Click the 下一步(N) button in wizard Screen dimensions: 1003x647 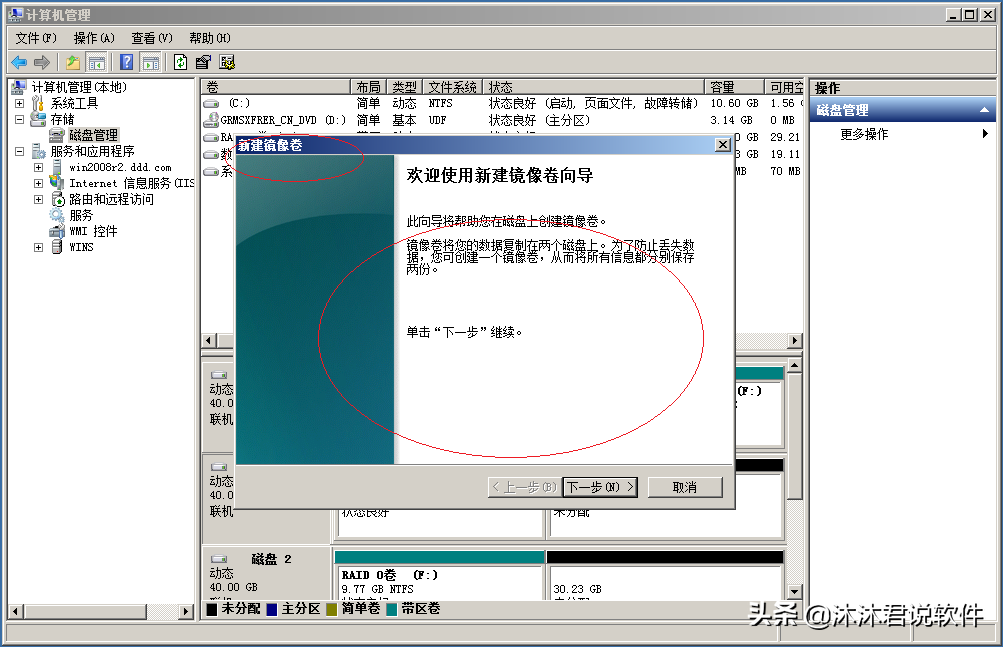click(x=600, y=487)
